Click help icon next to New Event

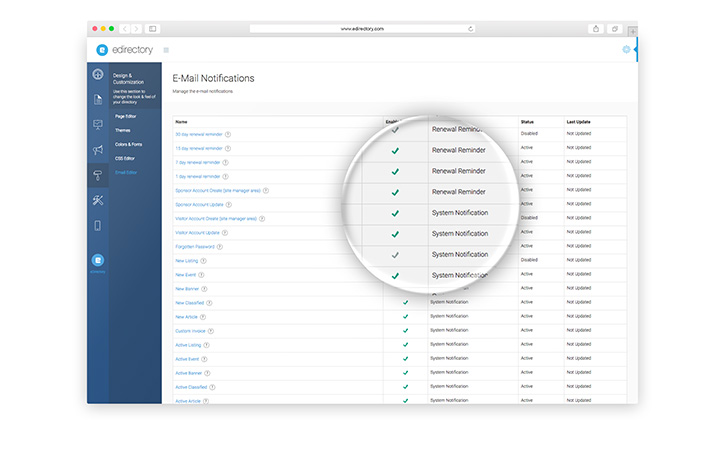tap(201, 275)
